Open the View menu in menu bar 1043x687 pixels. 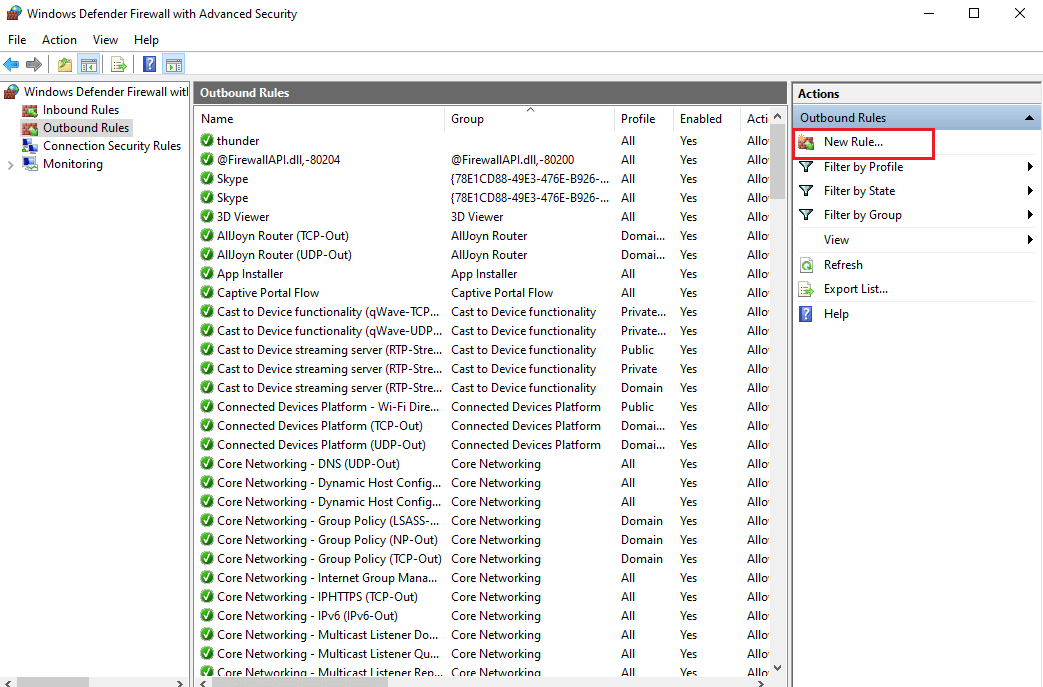pos(105,40)
